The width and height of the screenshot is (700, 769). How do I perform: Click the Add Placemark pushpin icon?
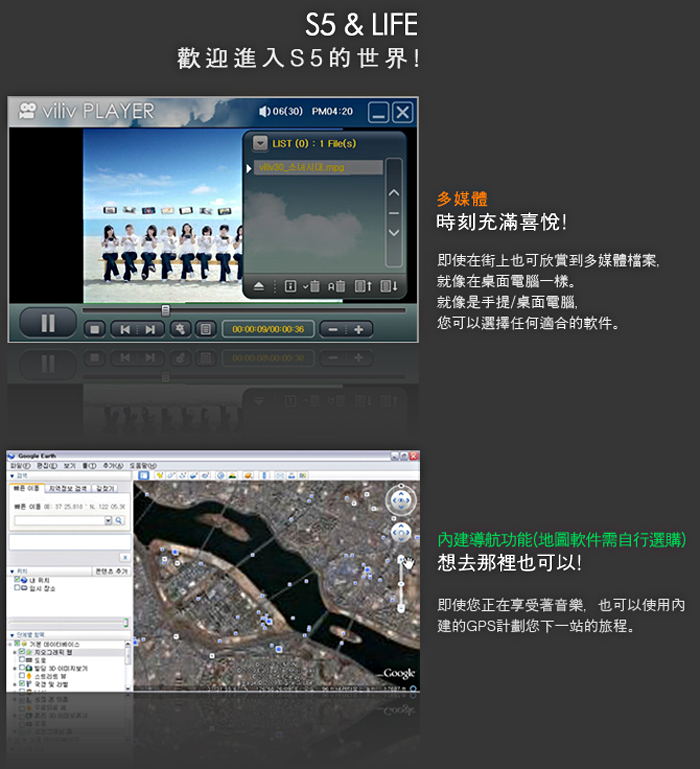160,475
